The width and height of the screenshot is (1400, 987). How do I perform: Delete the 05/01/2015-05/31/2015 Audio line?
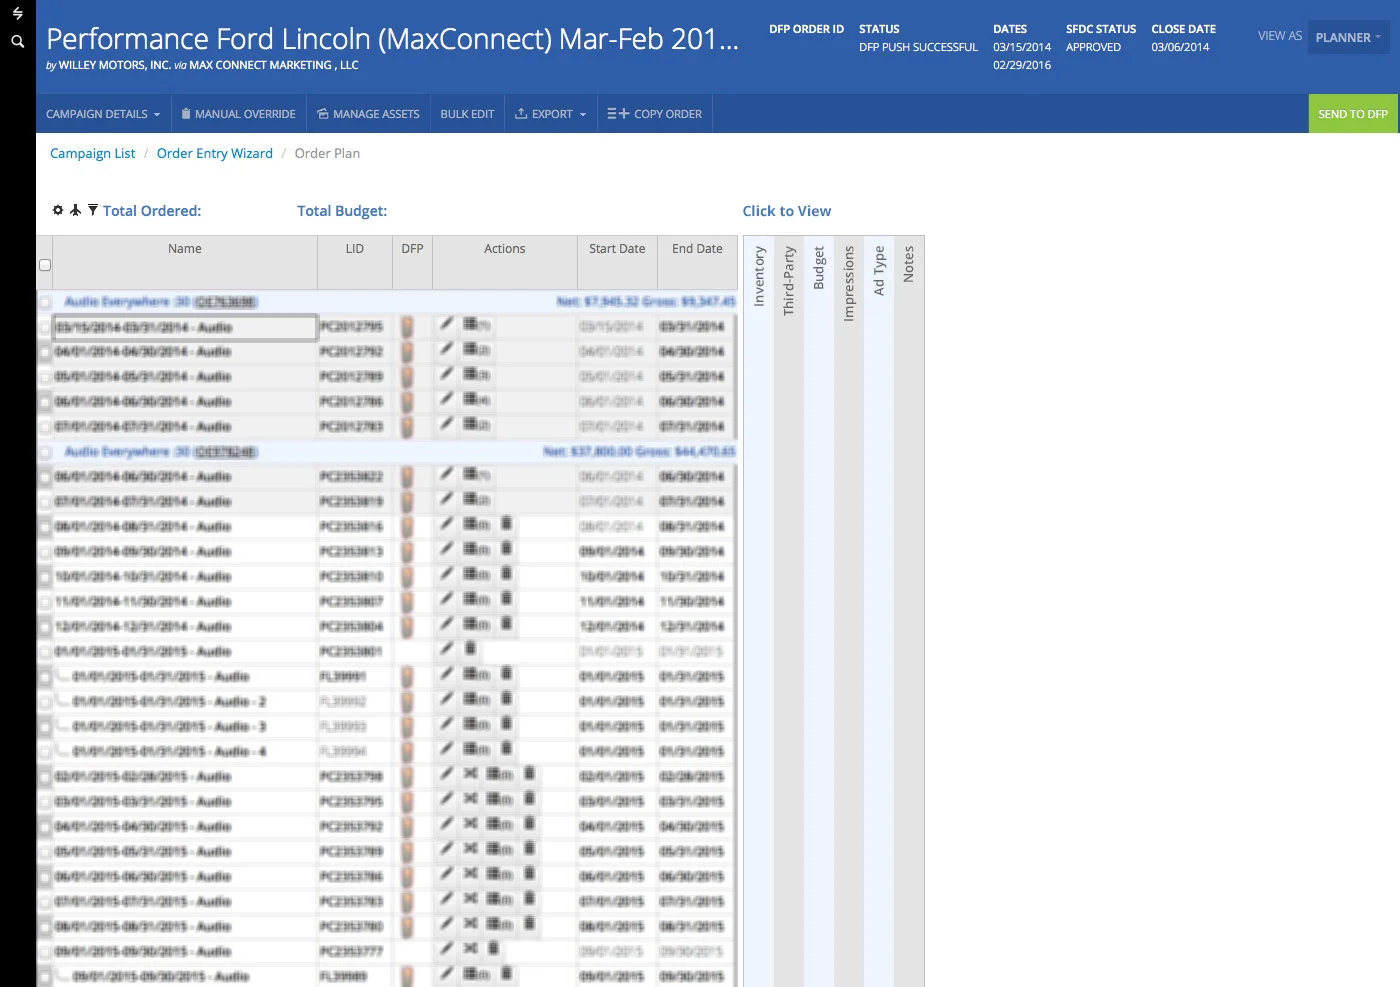(x=529, y=848)
